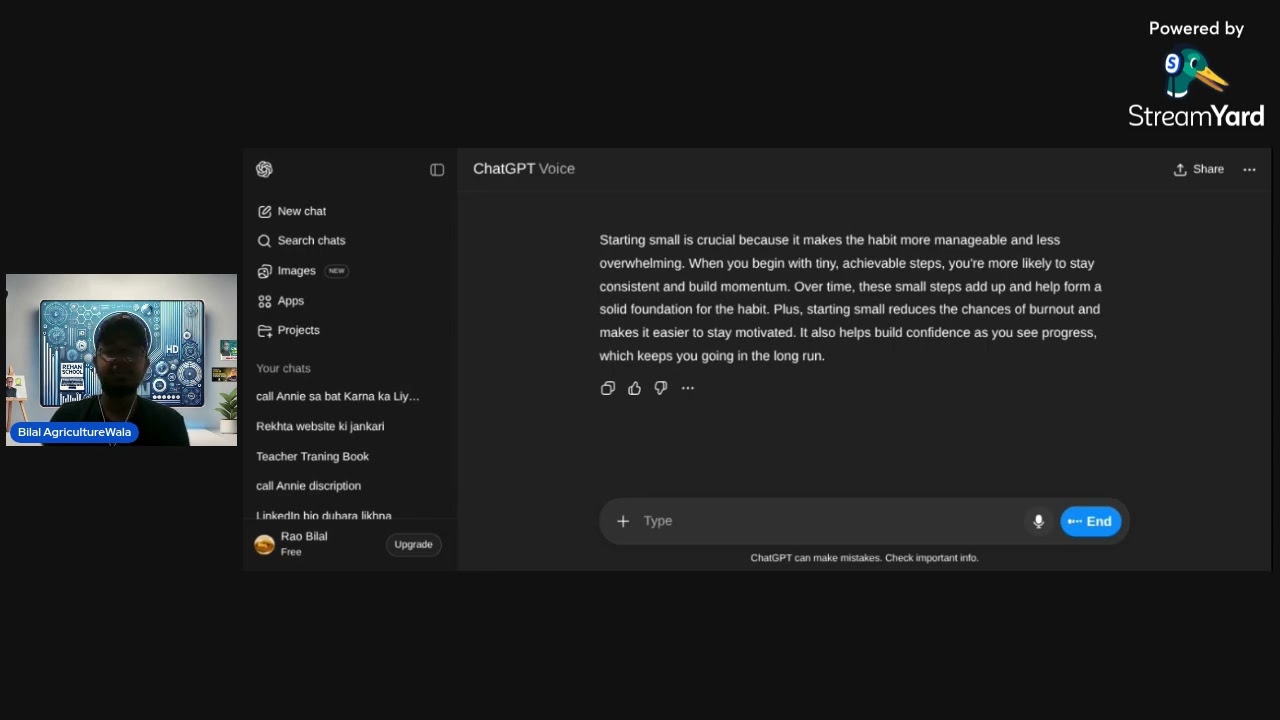Image resolution: width=1280 pixels, height=720 pixels.
Task: Click the StreamYard logo
Action: tap(1196, 90)
